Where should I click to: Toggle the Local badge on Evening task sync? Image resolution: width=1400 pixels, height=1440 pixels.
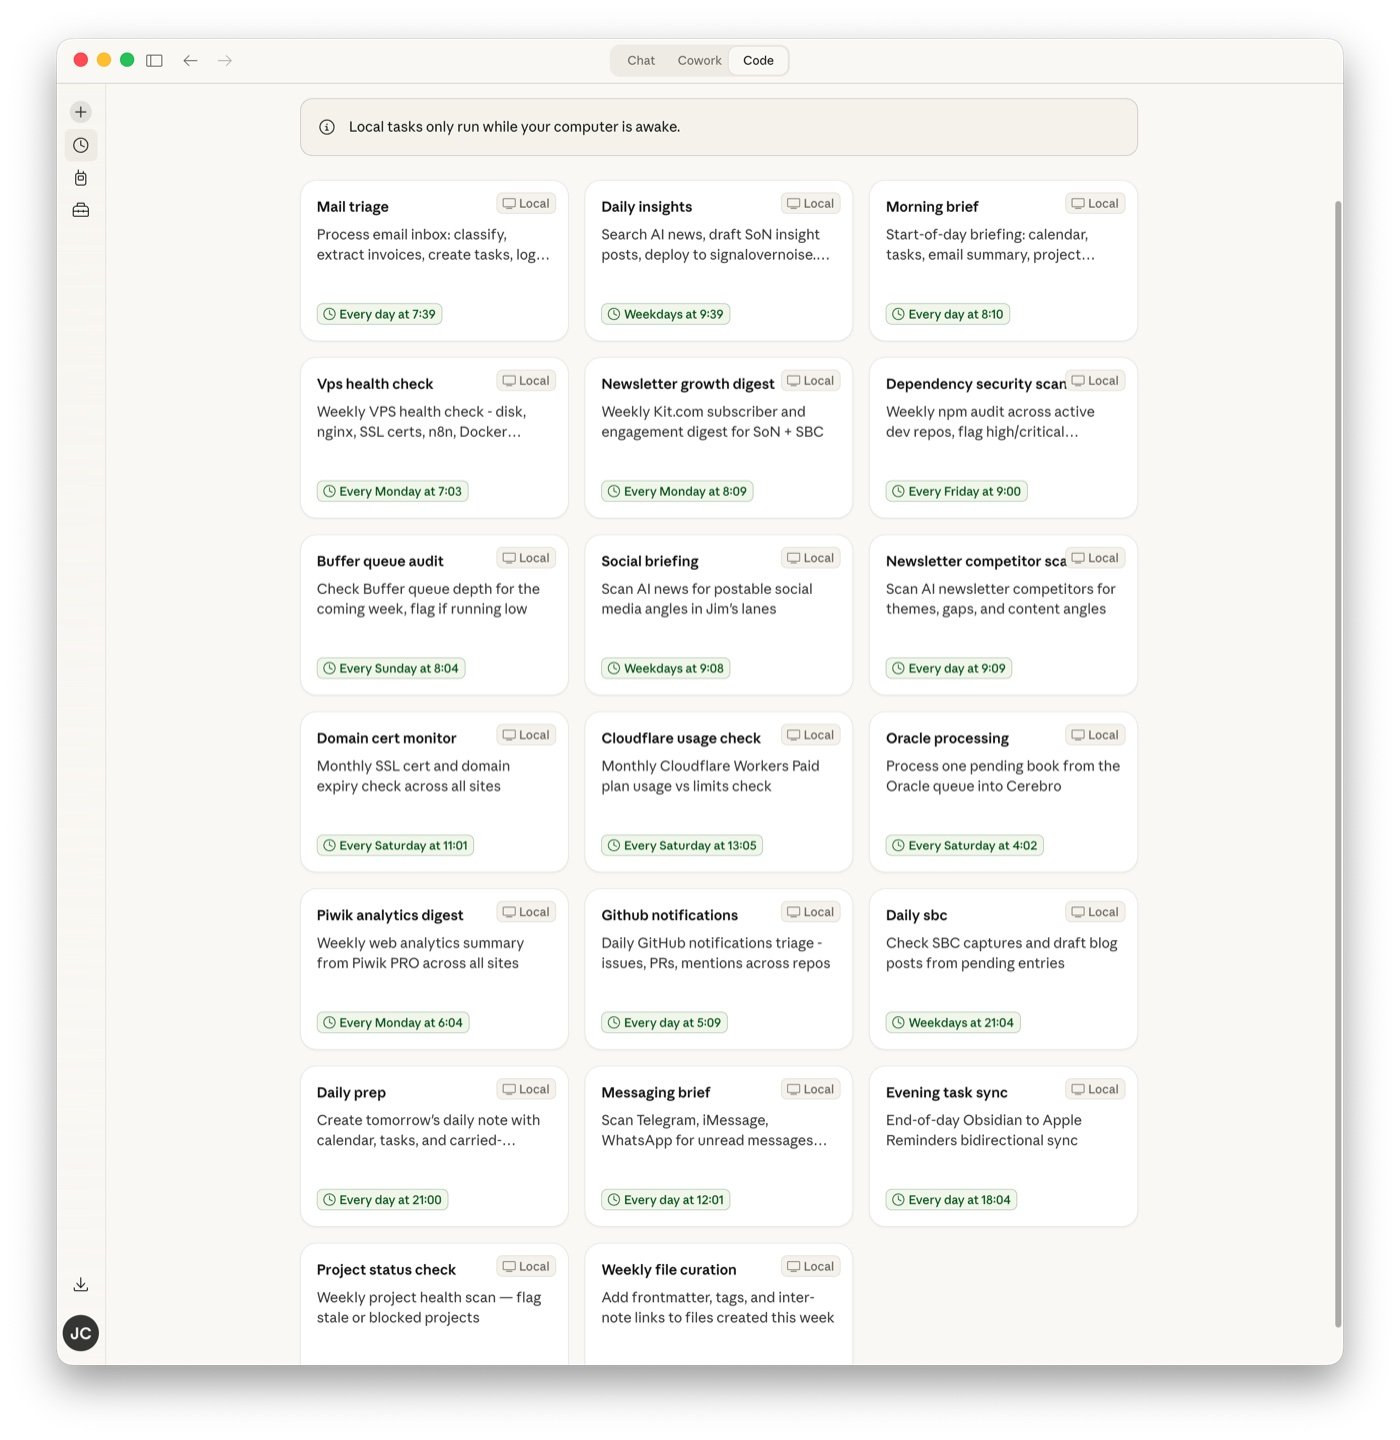click(1095, 1088)
